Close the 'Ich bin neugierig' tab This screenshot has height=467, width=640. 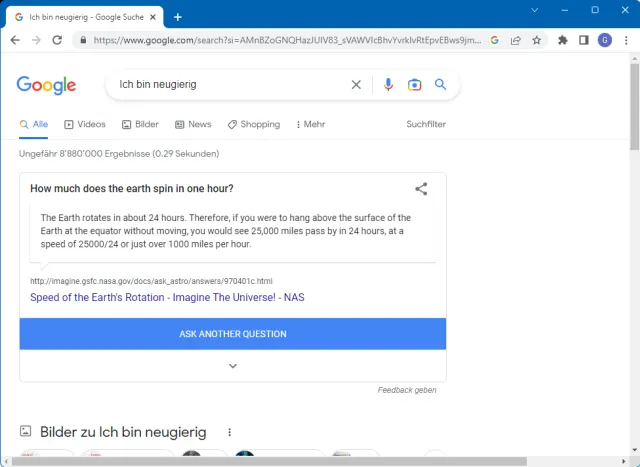point(153,17)
